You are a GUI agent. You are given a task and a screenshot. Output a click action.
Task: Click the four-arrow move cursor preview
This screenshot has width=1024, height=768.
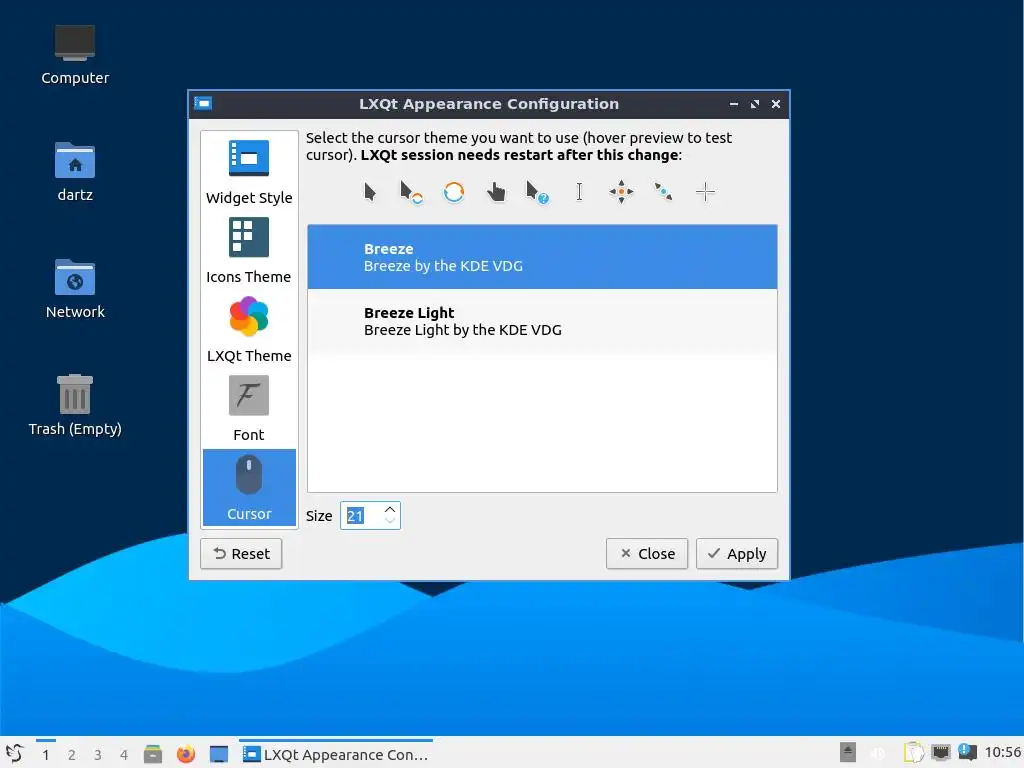click(x=621, y=192)
